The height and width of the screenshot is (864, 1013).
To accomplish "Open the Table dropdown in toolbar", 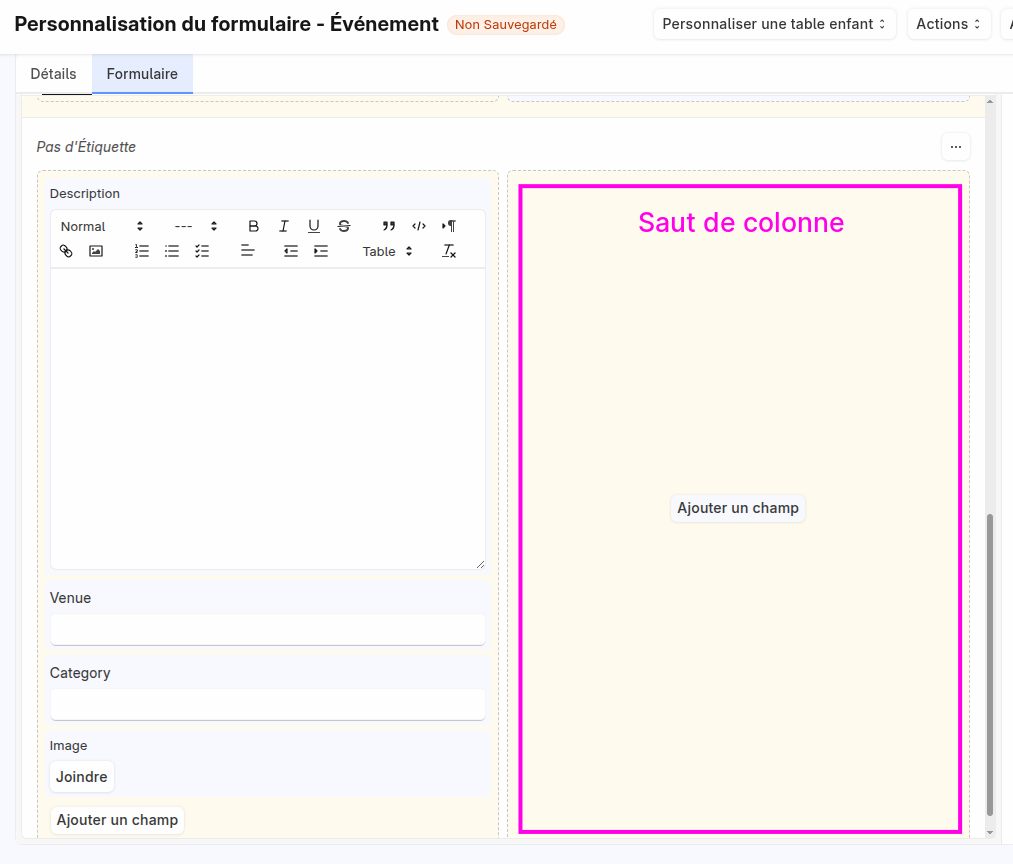I will tap(388, 251).
